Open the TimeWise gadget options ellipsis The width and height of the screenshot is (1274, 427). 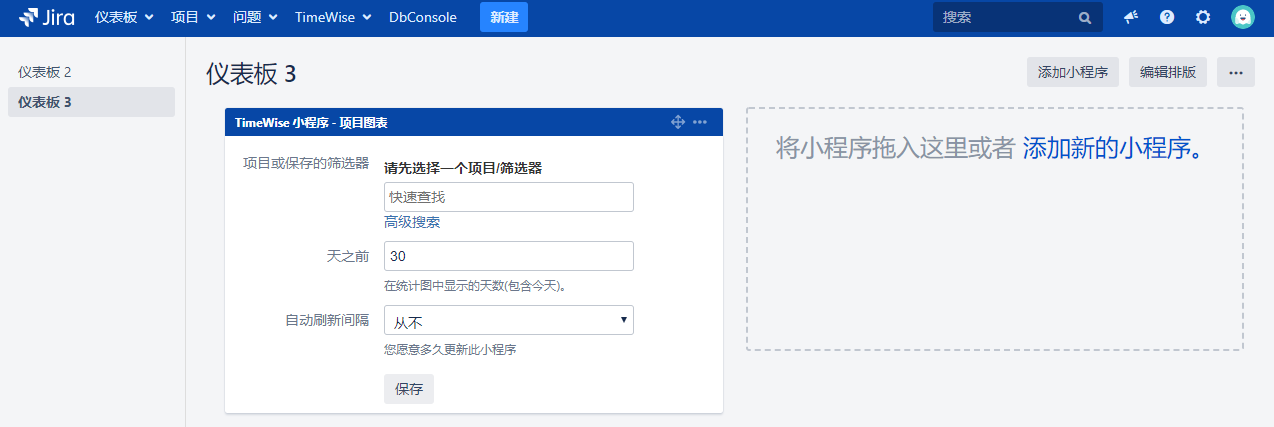tap(700, 122)
